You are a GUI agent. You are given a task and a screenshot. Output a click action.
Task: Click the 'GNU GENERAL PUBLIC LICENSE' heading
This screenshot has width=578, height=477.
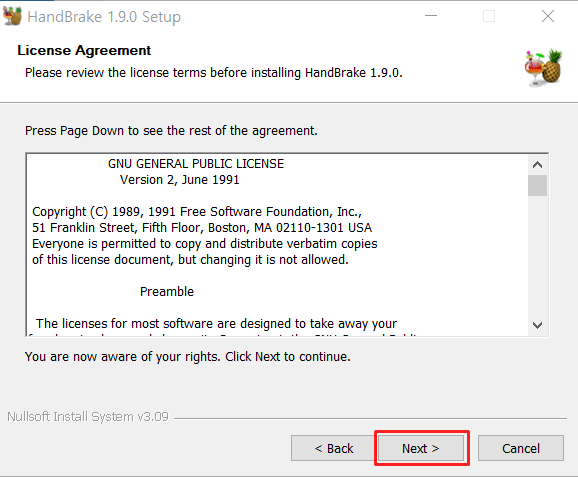pos(196,164)
